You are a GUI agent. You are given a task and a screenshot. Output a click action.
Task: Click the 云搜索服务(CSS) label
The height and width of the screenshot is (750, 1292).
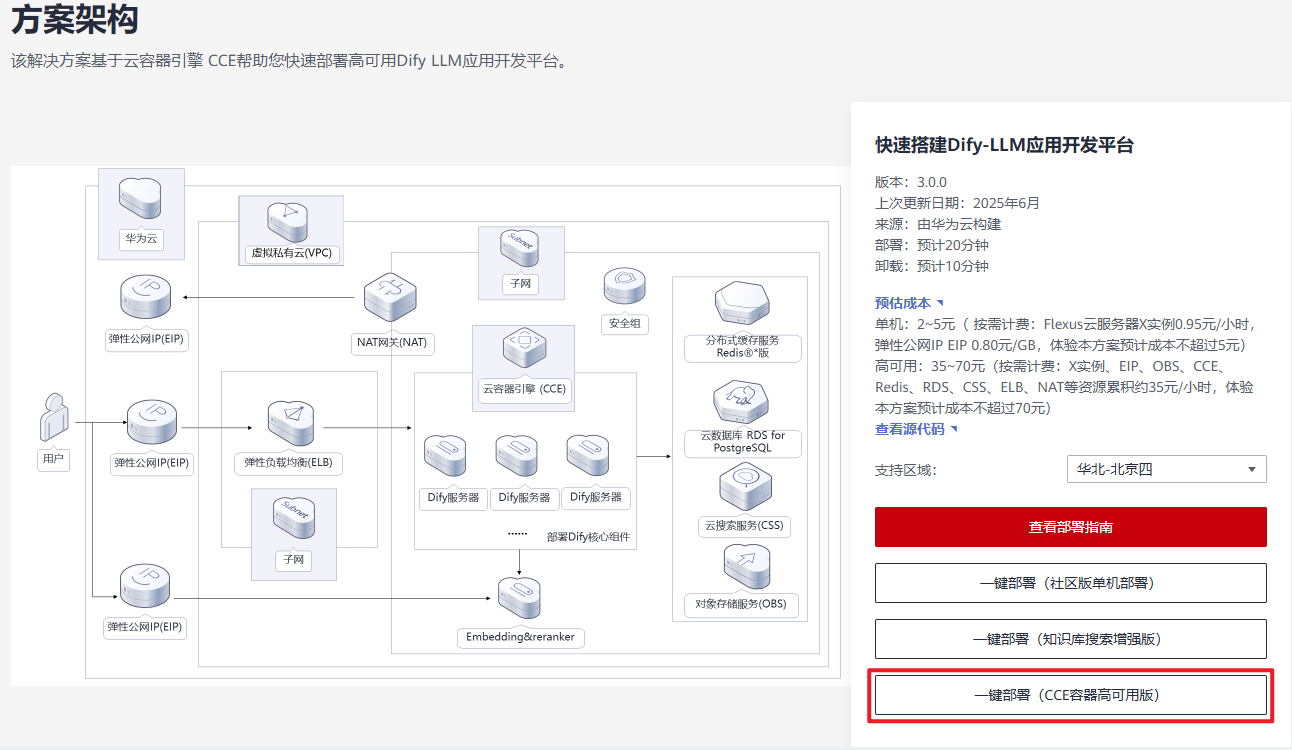(744, 525)
